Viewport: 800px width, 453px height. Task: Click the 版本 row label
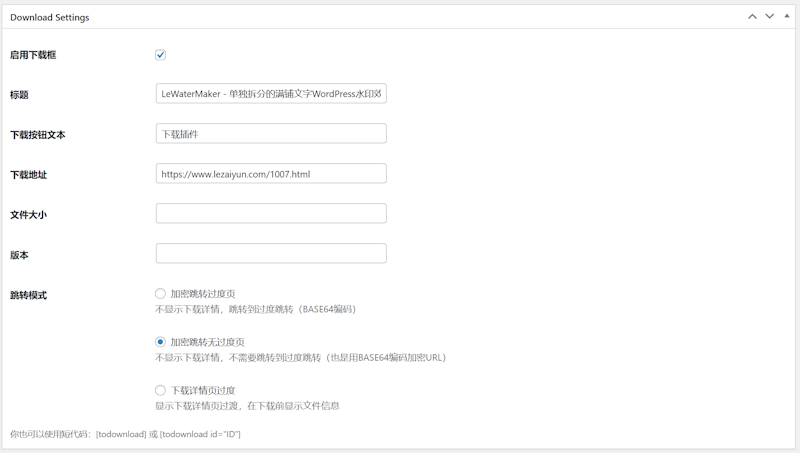[x=19, y=255]
